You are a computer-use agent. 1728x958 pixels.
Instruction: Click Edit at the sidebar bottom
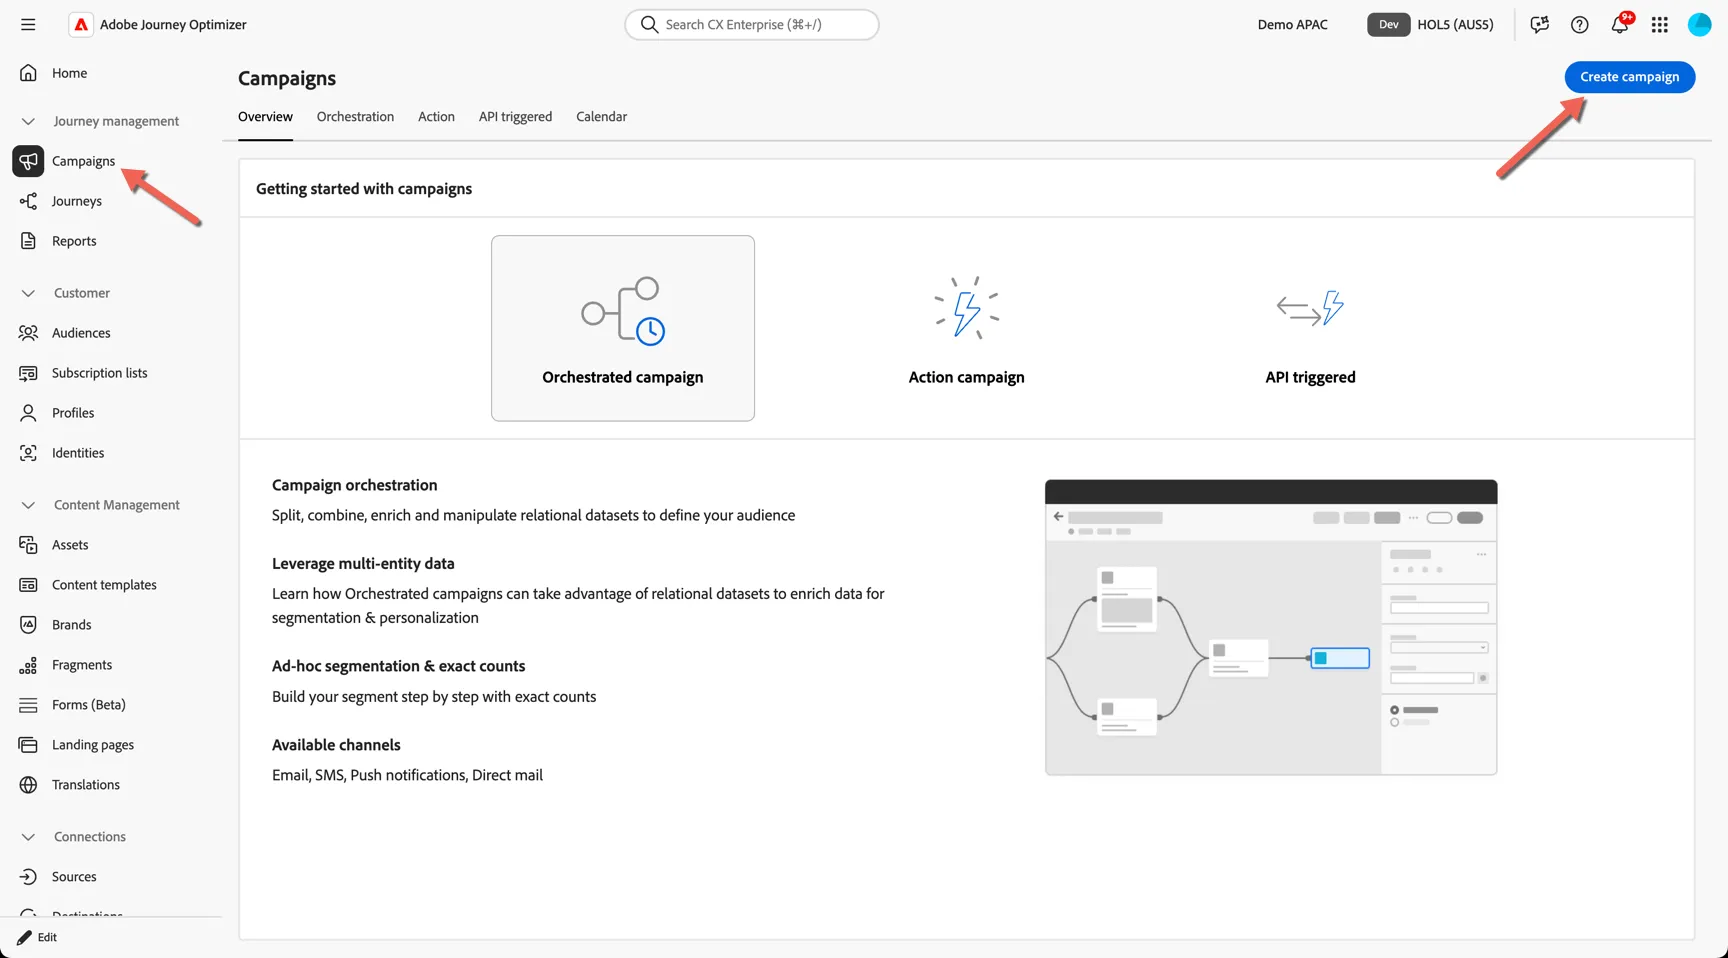pos(38,938)
